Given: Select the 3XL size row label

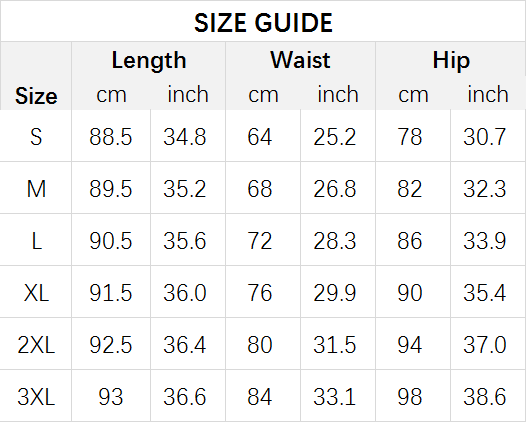Looking at the screenshot, I should click(x=36, y=397).
